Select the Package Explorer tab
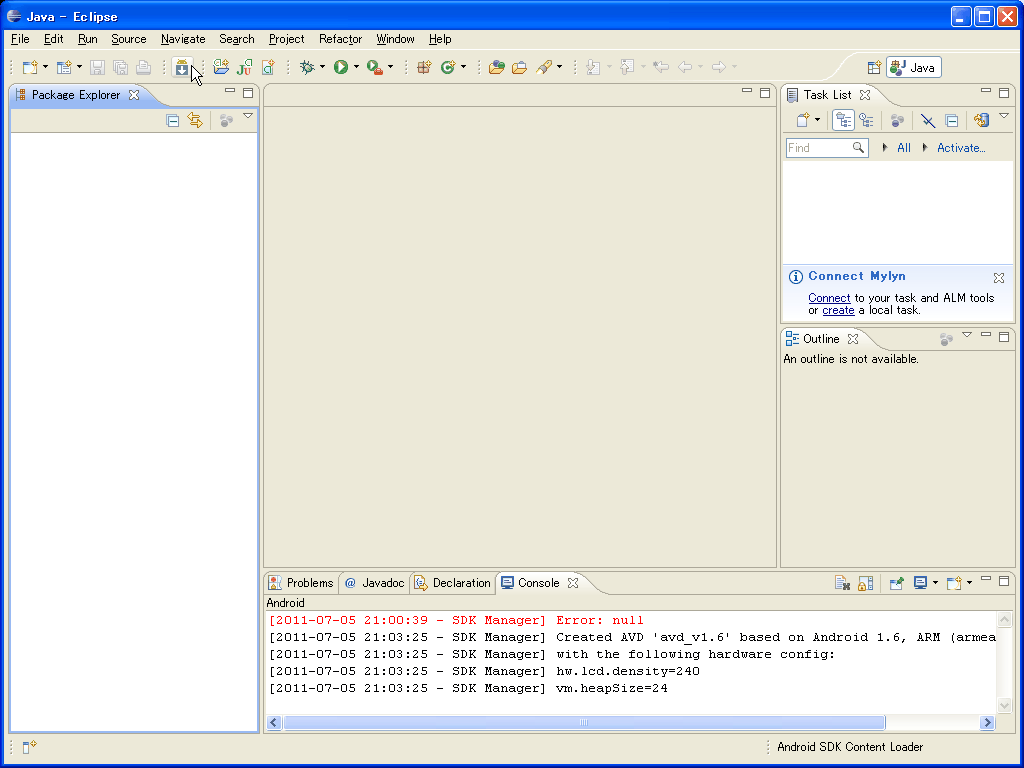The image size is (1024, 768). pyautogui.click(x=77, y=95)
